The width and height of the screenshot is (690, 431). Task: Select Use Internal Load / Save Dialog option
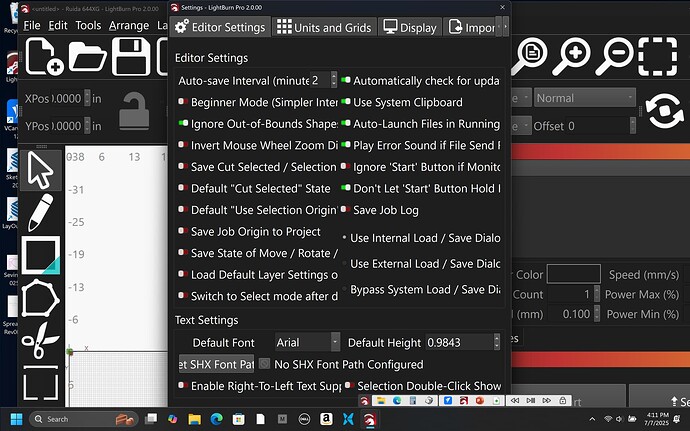click(345, 238)
